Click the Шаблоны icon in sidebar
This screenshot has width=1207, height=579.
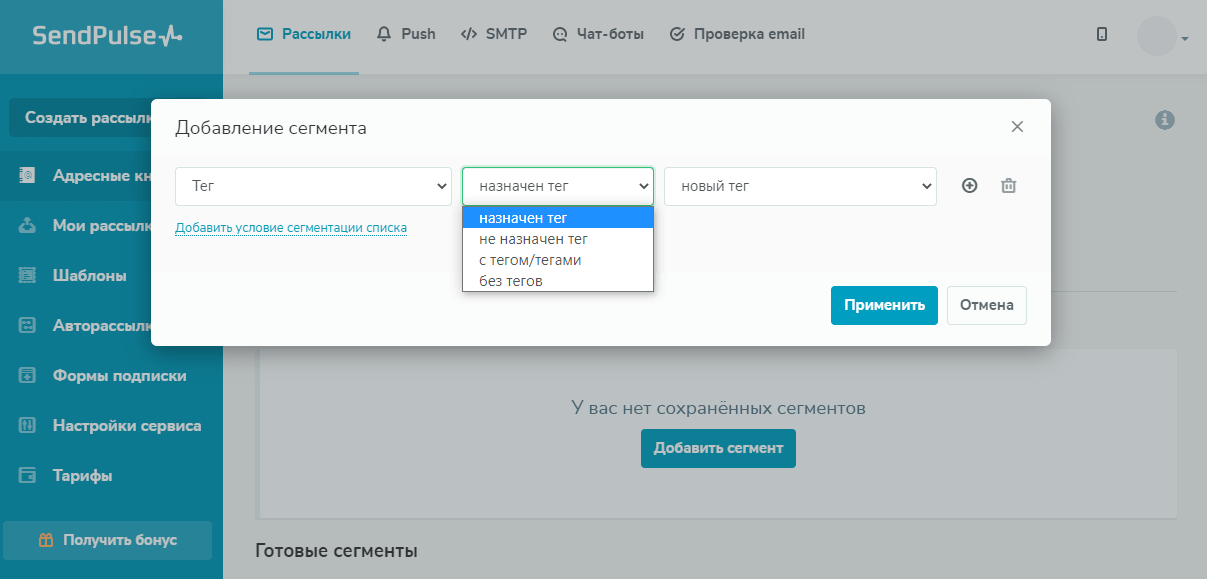point(28,276)
